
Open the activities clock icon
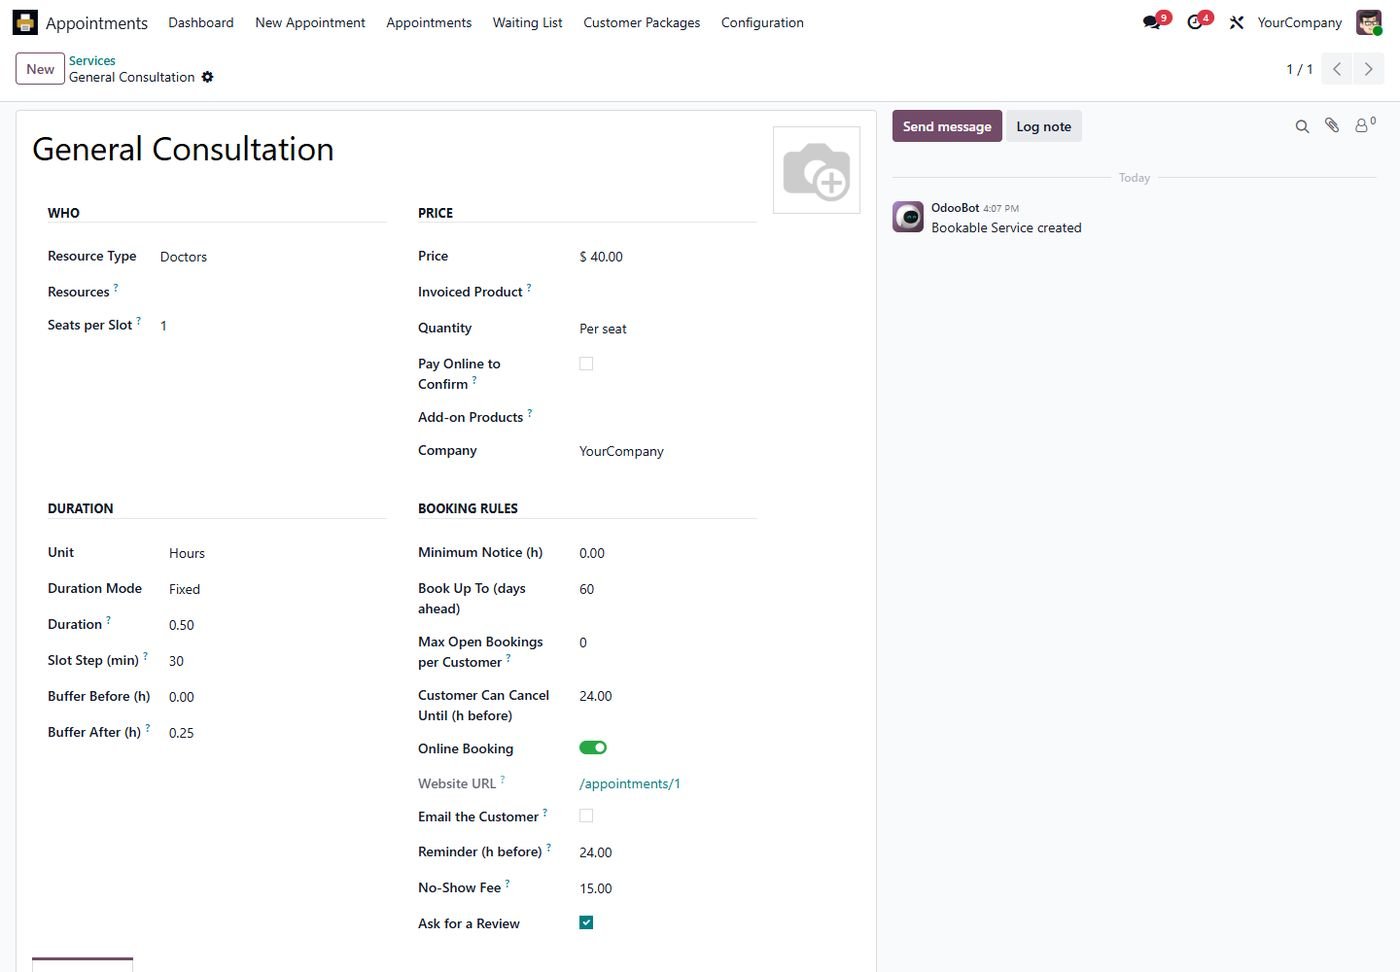(x=1195, y=22)
